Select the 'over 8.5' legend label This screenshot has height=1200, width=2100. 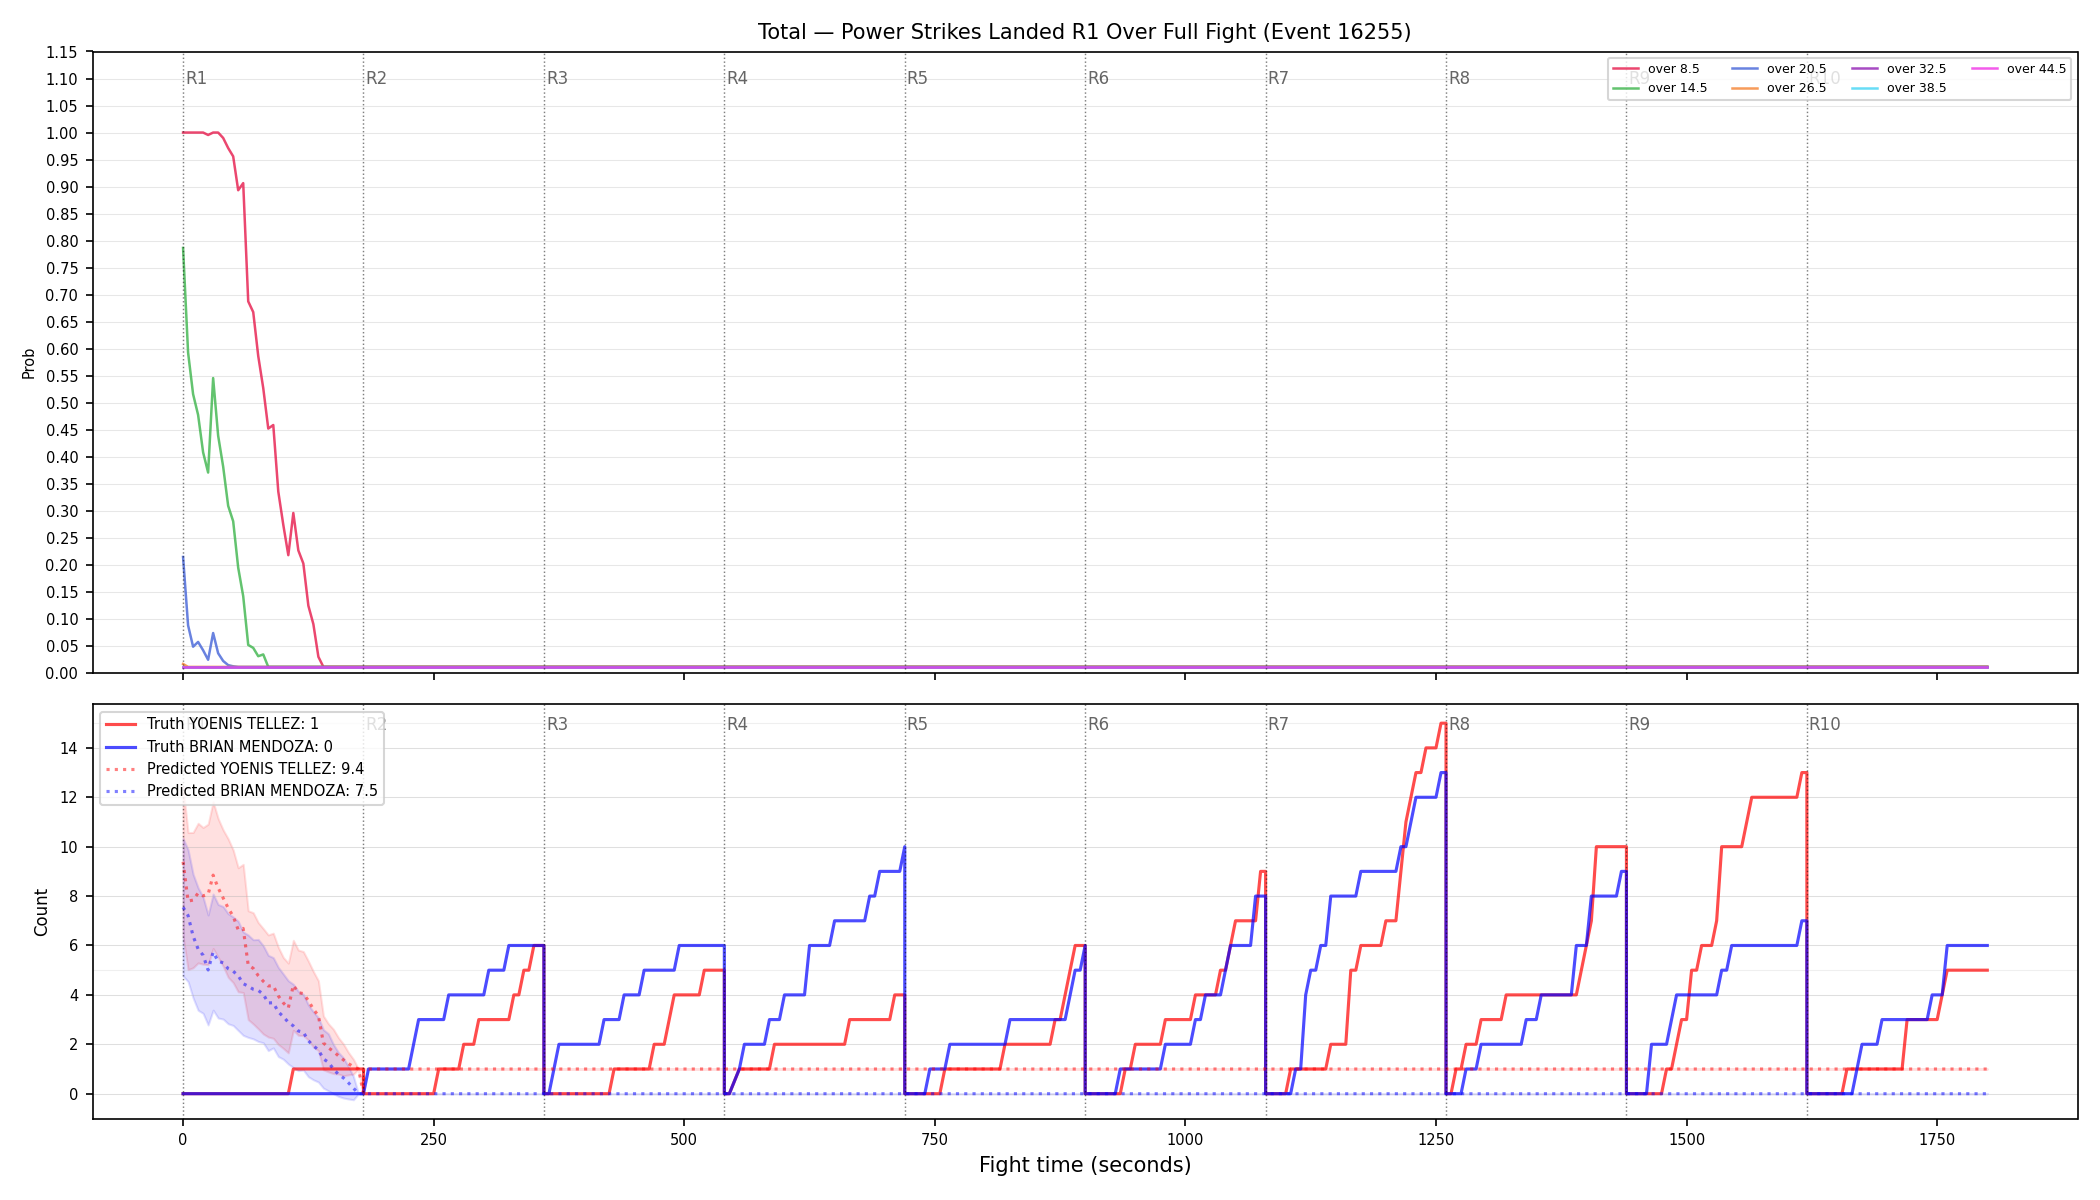pyautogui.click(x=1673, y=69)
